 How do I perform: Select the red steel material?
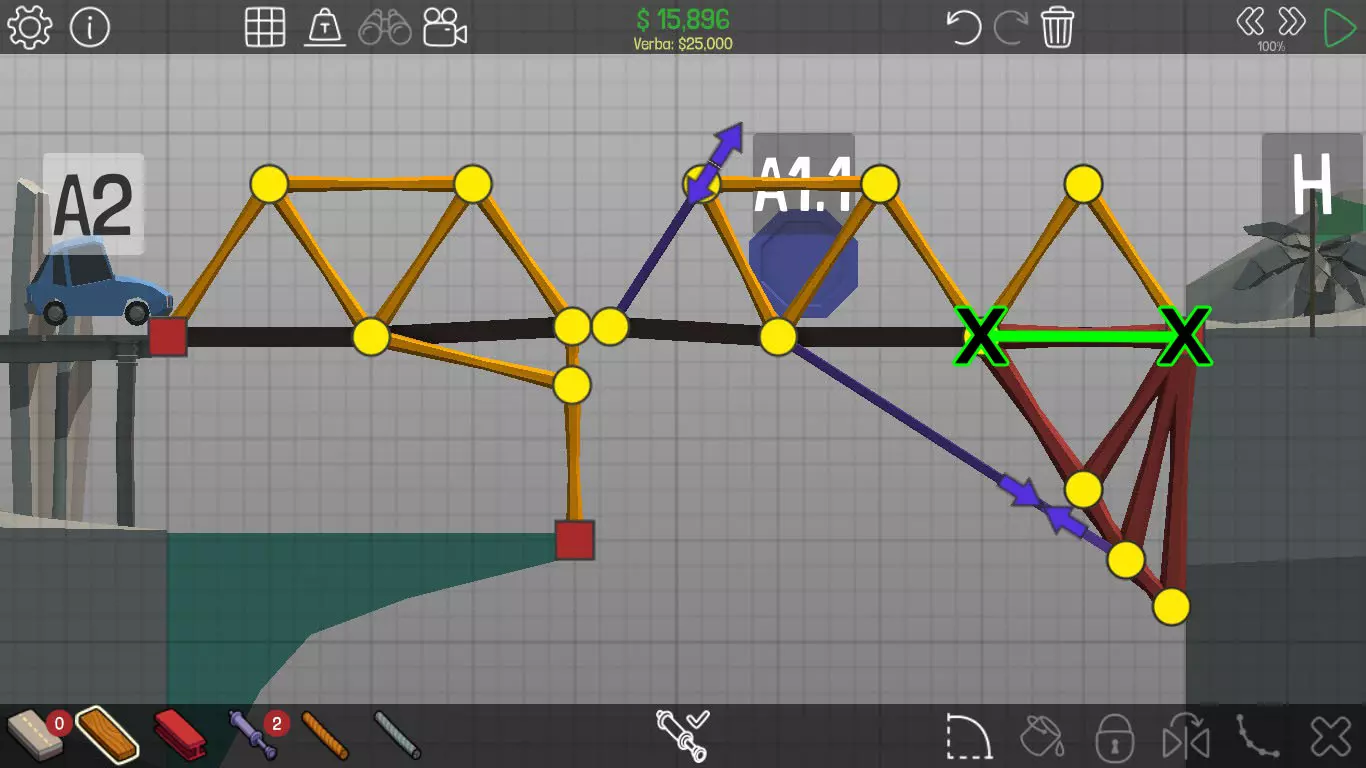(181, 736)
